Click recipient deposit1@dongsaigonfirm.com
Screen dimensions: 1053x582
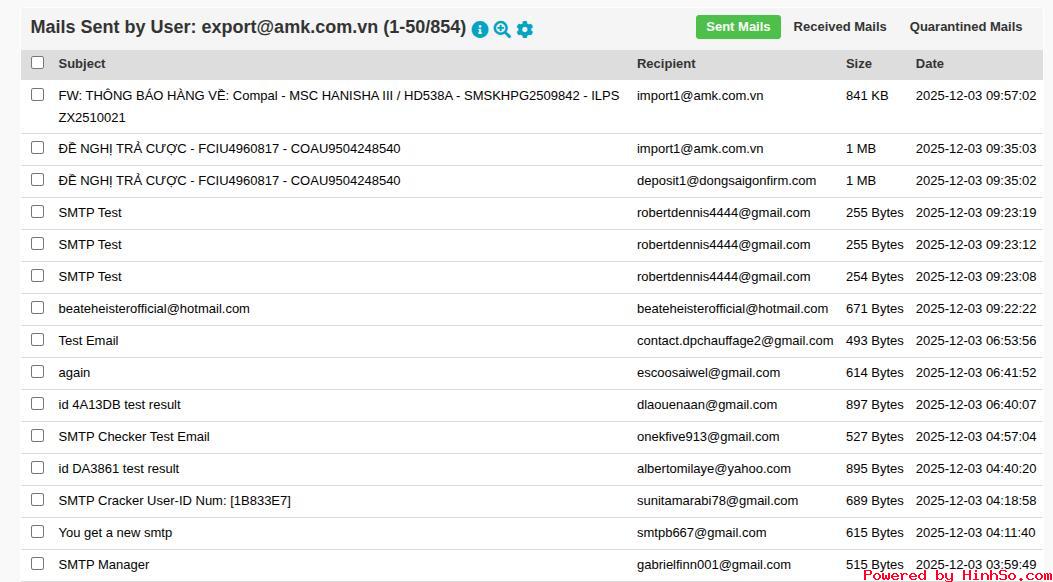click(x=726, y=181)
